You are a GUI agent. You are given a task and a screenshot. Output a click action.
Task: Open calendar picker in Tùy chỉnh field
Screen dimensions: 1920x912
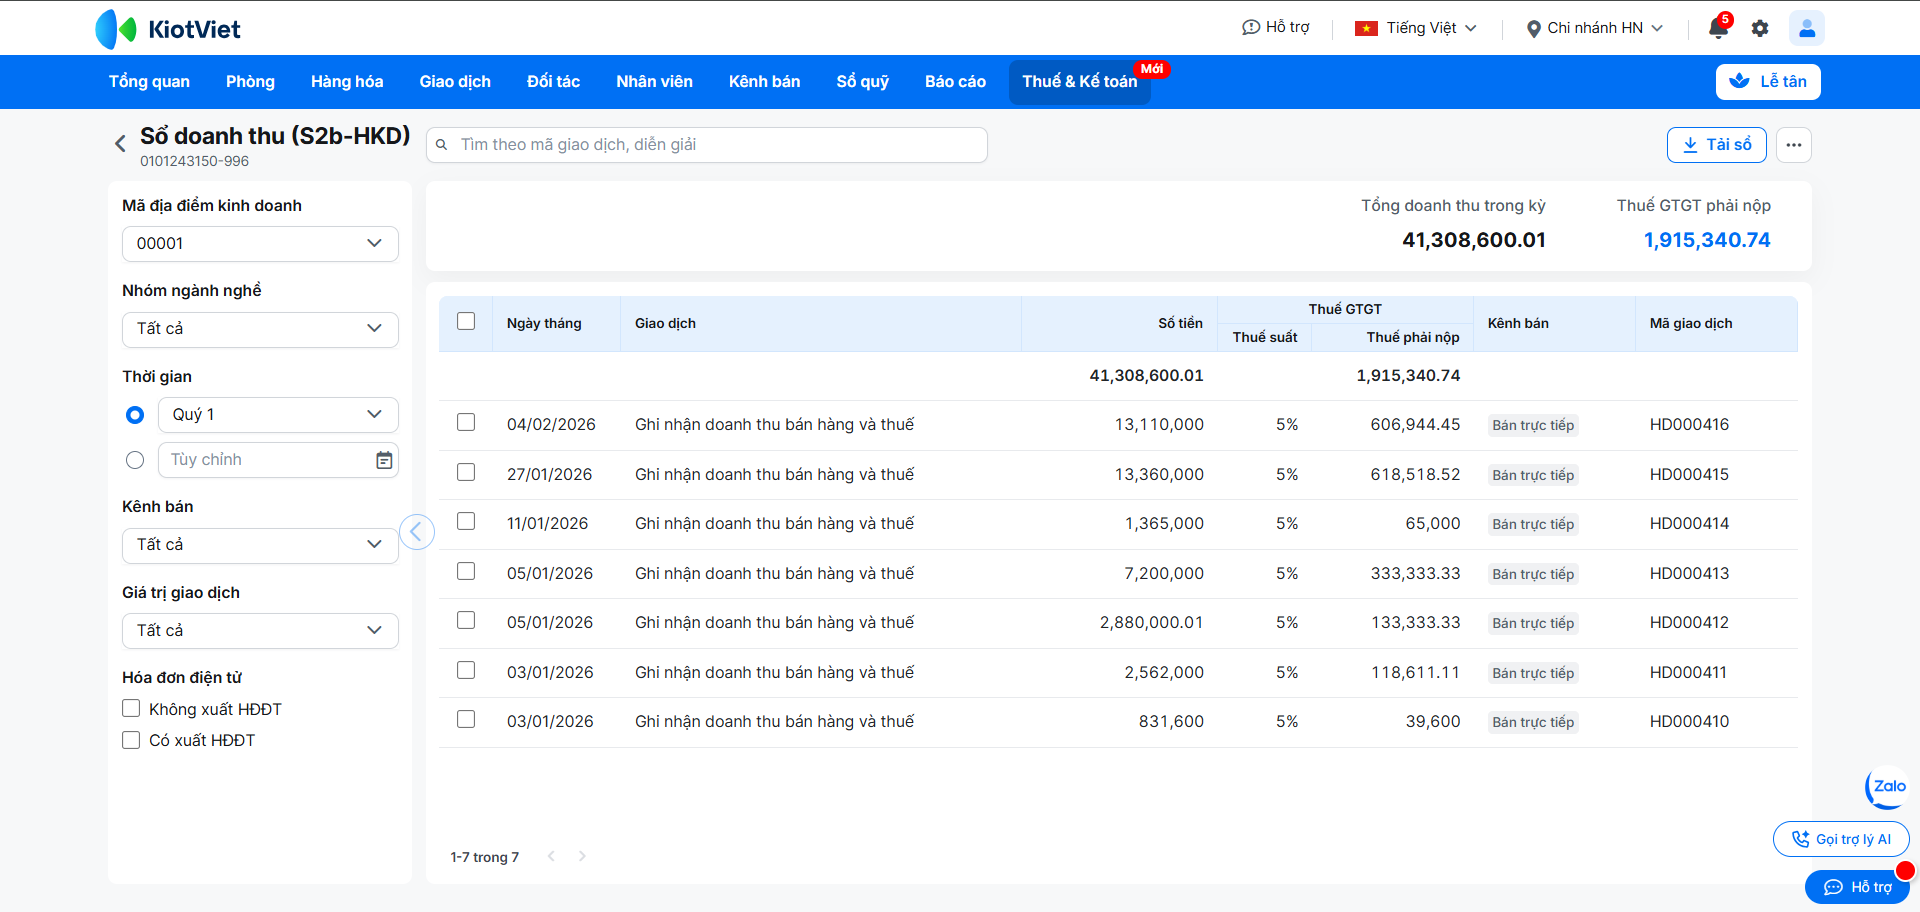click(x=384, y=460)
